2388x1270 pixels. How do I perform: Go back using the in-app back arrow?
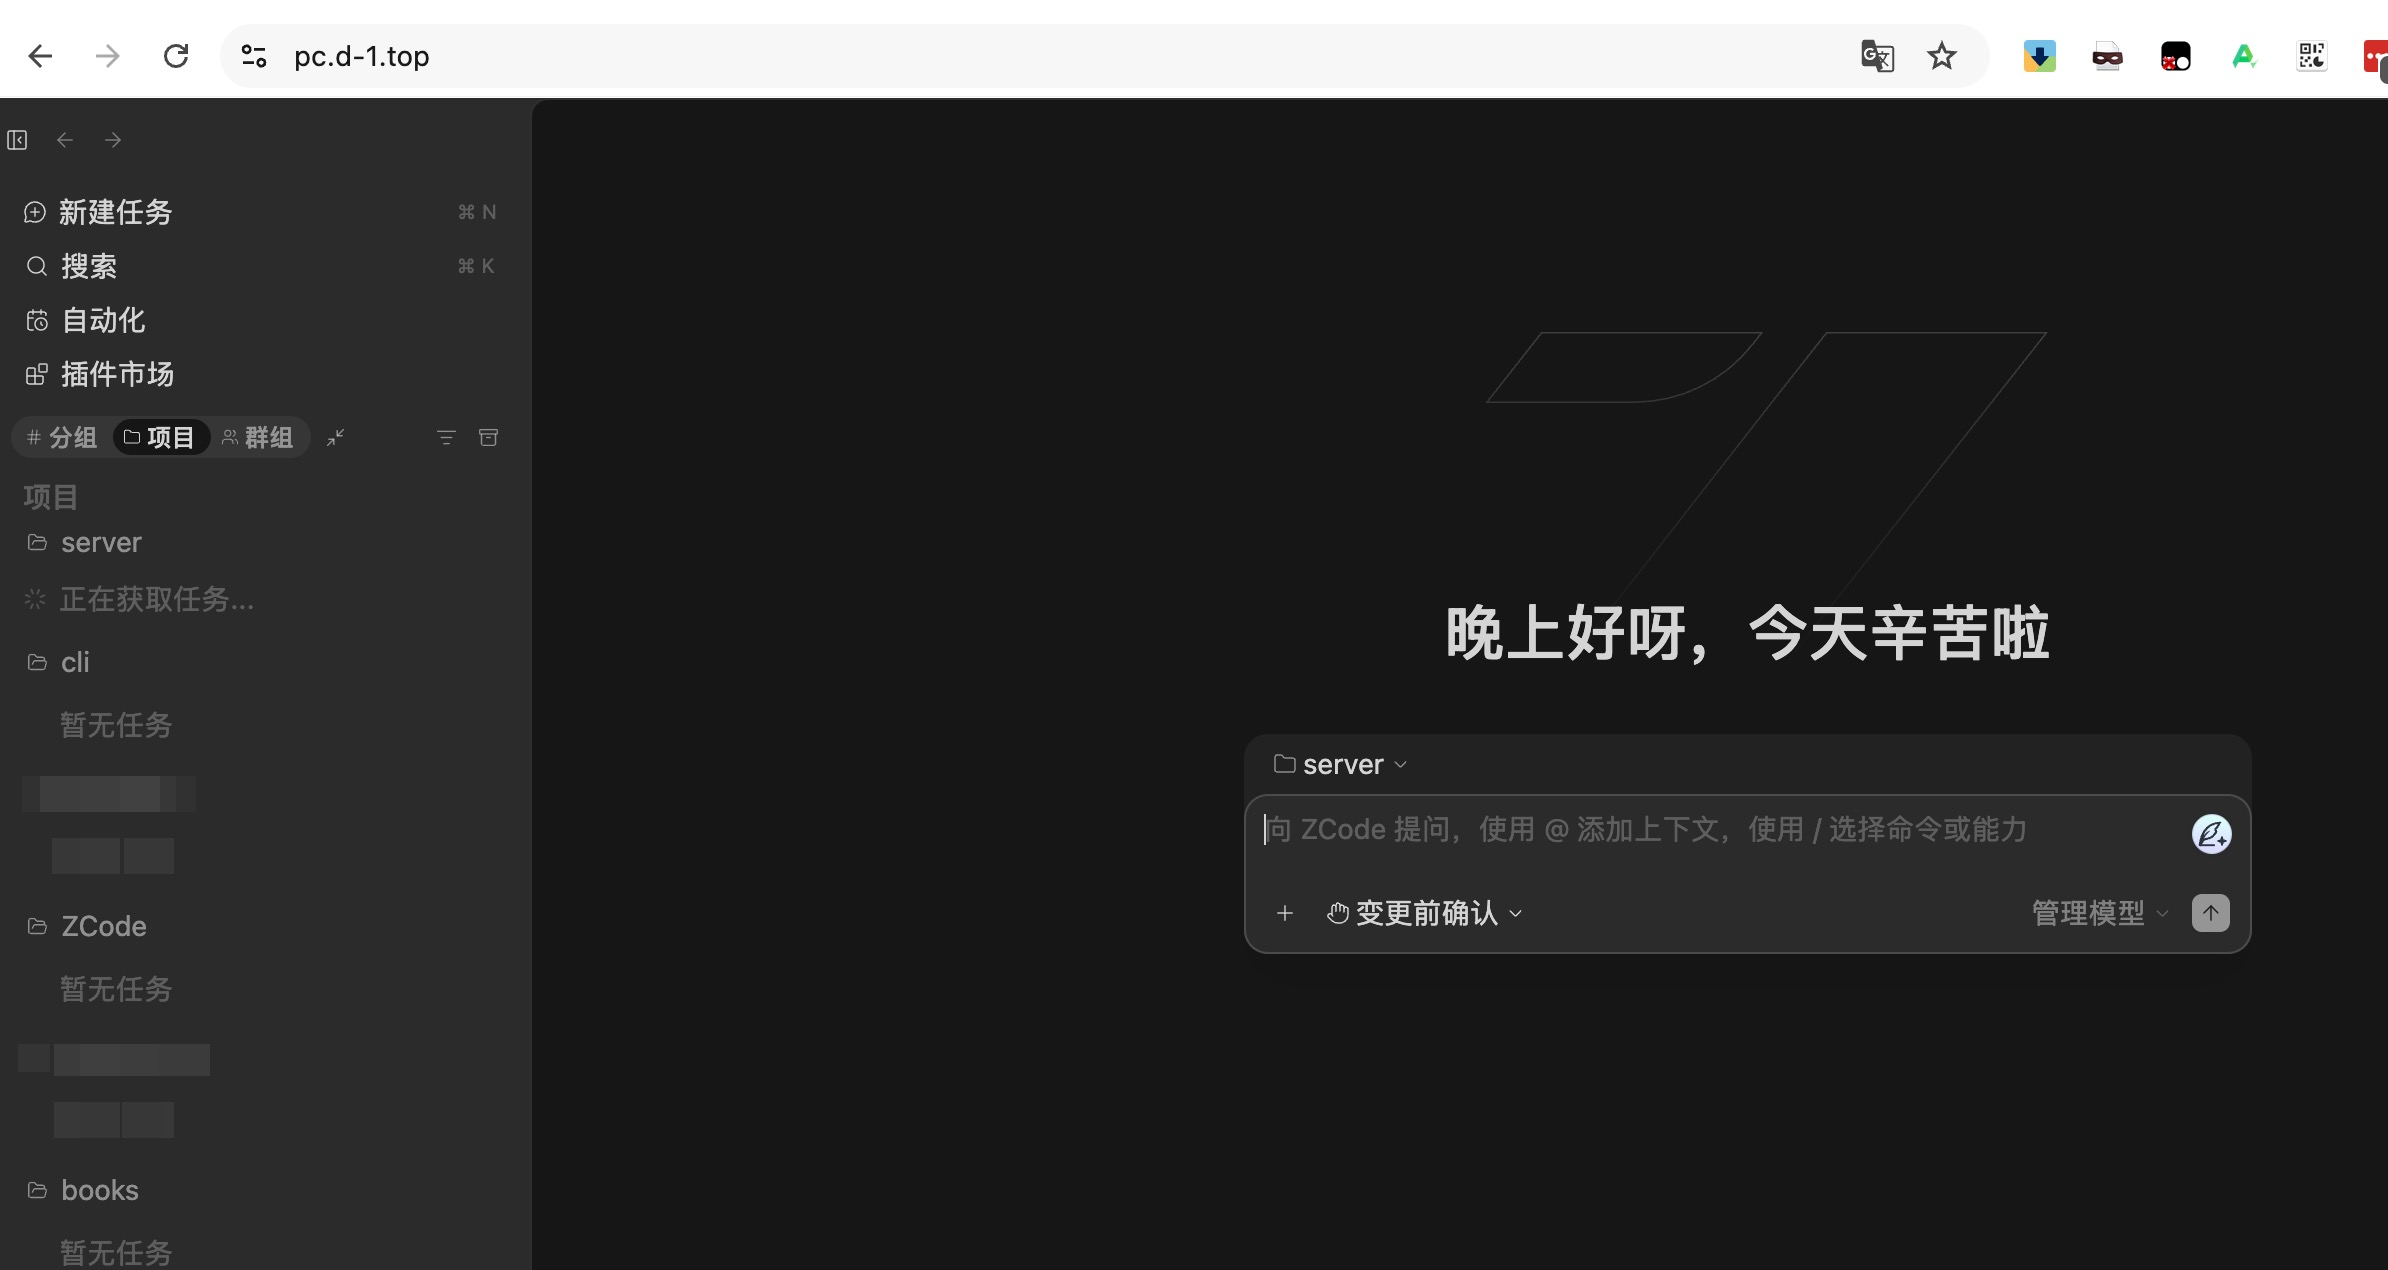(65, 140)
